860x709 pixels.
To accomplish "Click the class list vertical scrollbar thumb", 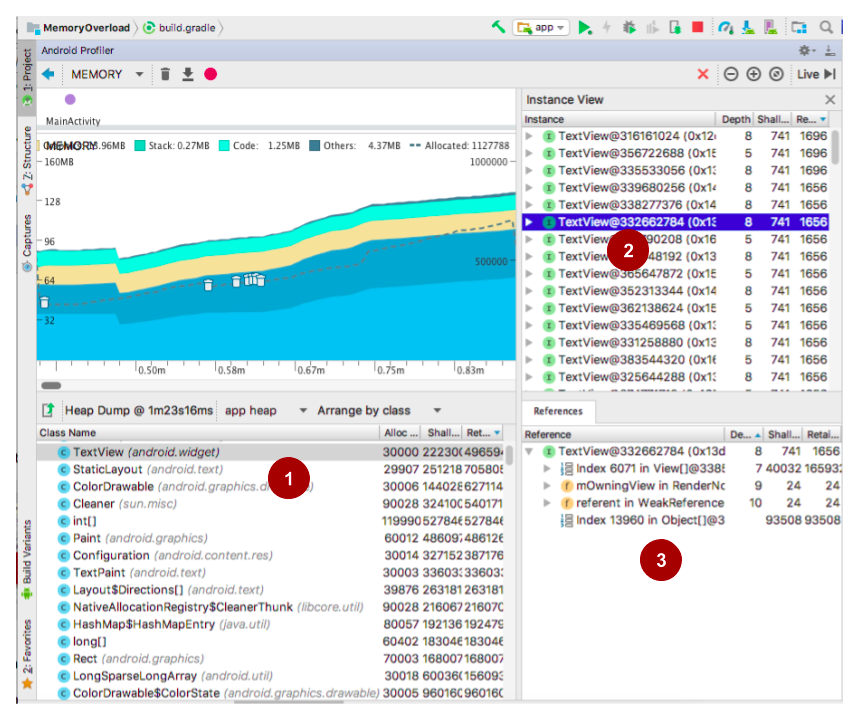I will click(x=510, y=455).
